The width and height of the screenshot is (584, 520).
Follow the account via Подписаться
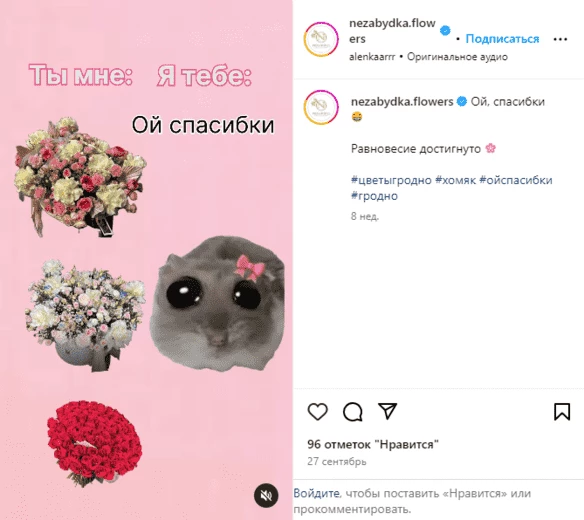point(502,39)
